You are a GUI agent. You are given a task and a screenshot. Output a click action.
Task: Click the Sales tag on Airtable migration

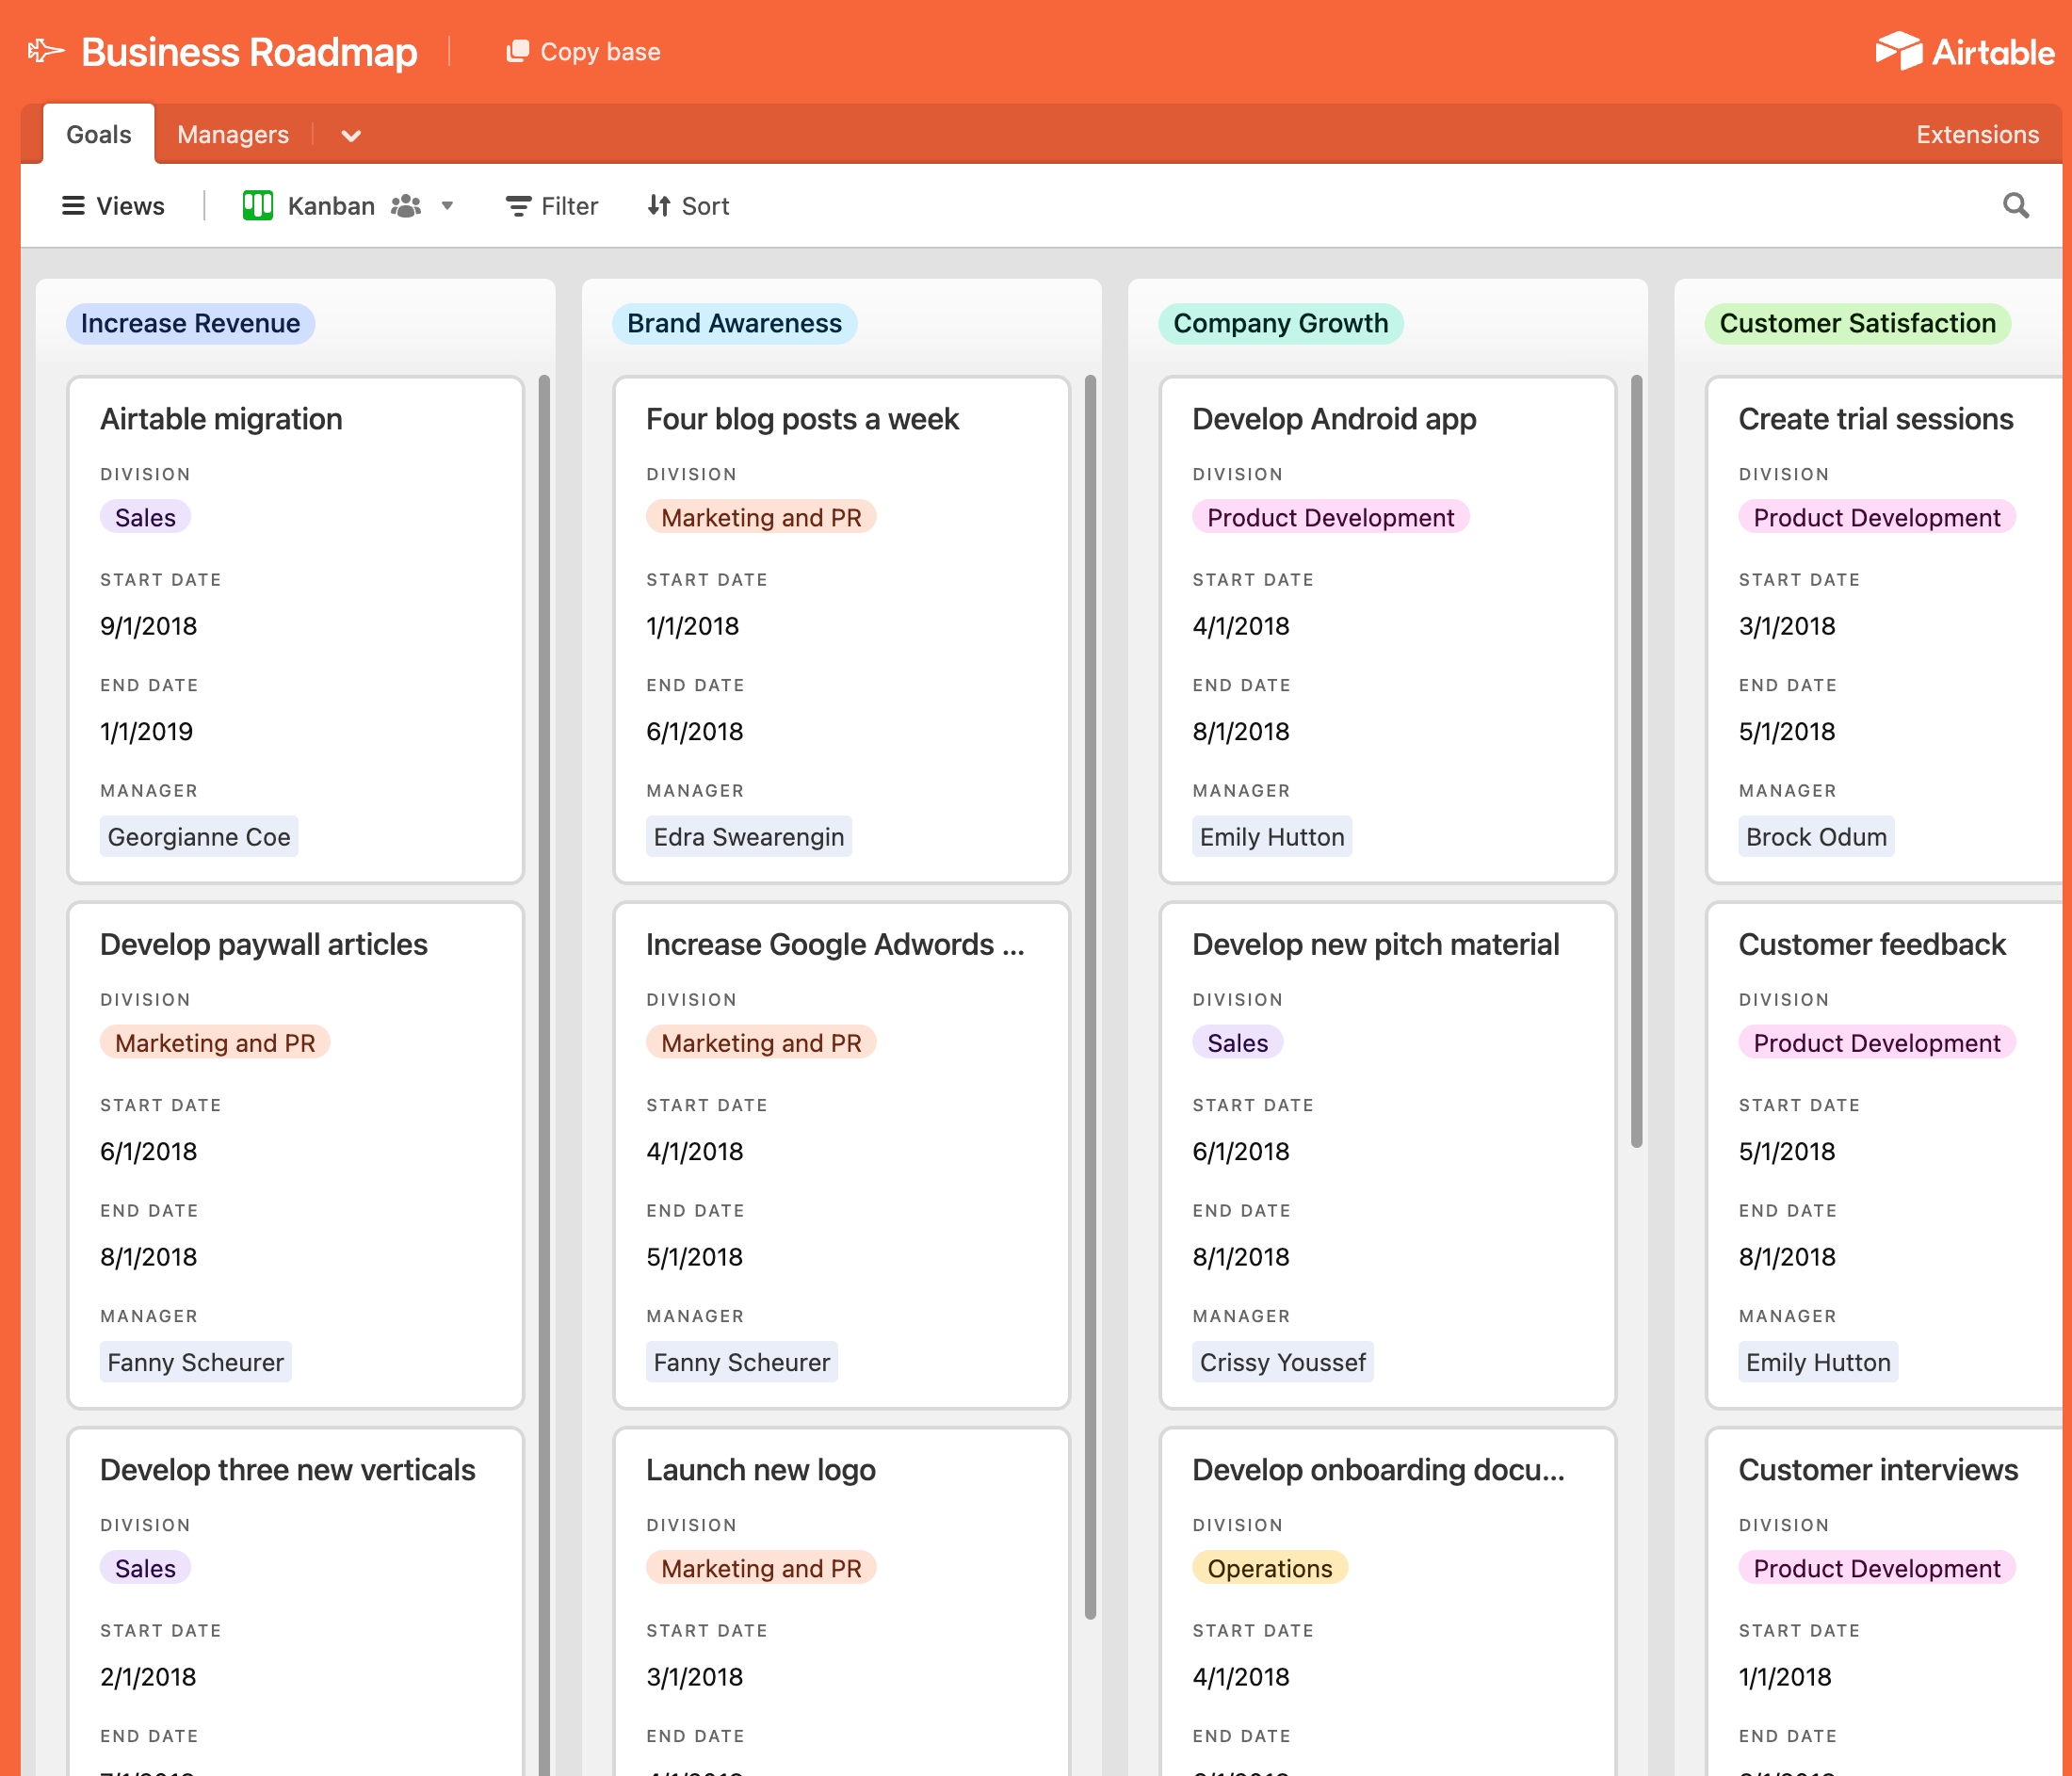(145, 517)
